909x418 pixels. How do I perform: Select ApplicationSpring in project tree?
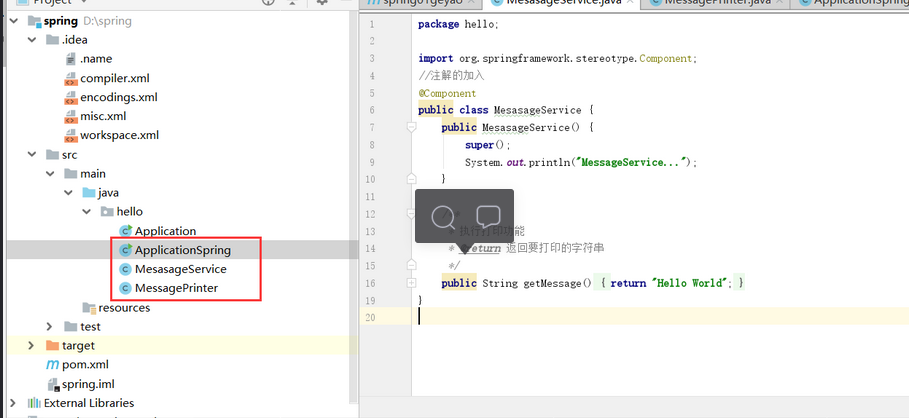[183, 250]
